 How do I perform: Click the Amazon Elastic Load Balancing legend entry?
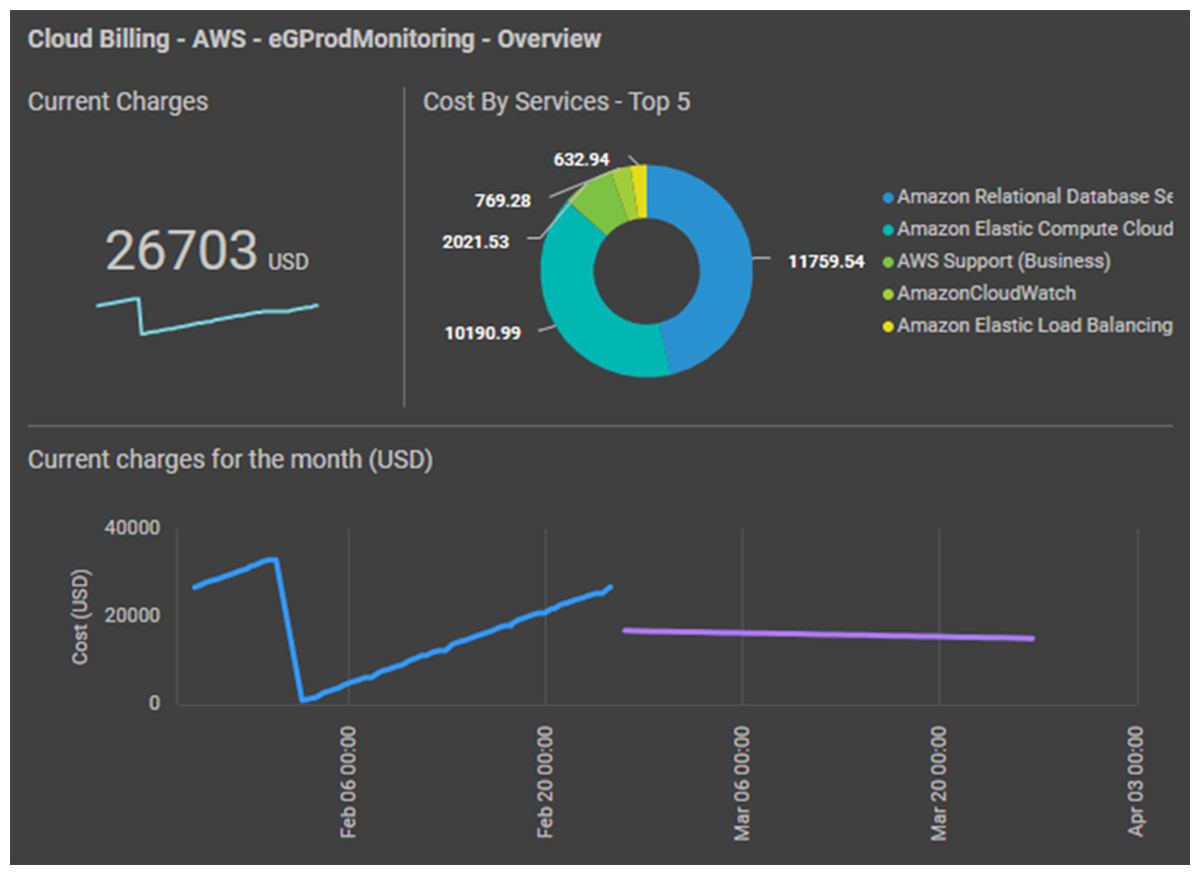point(1030,326)
